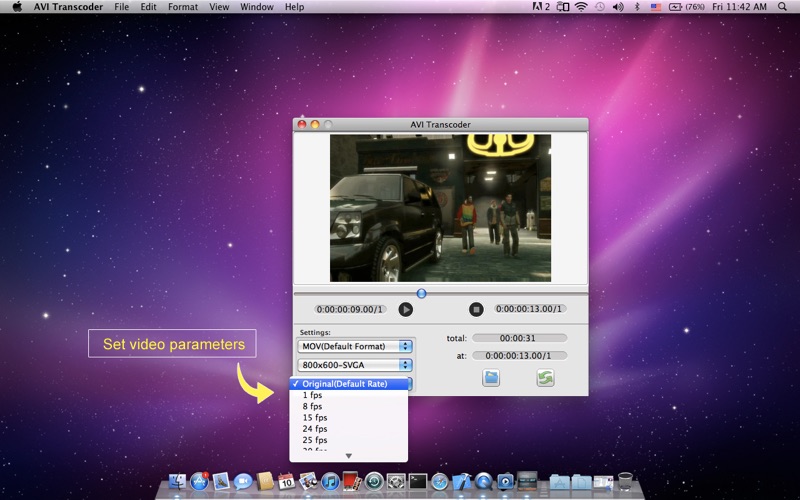Viewport: 800px width, 500px height.
Task: Click the down arrow of fps list
Action: point(348,456)
